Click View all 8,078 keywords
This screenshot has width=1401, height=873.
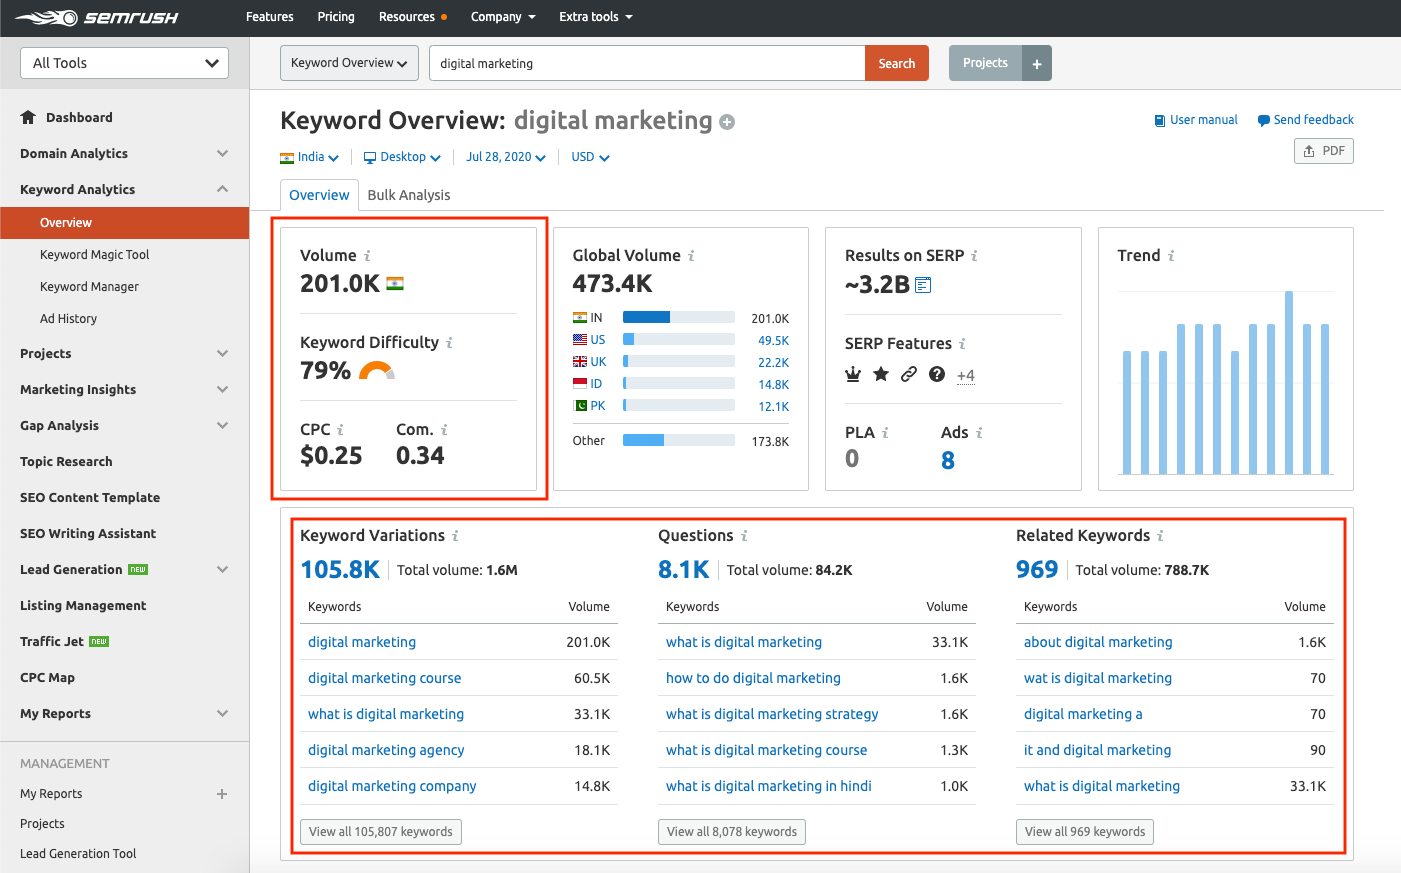click(731, 831)
